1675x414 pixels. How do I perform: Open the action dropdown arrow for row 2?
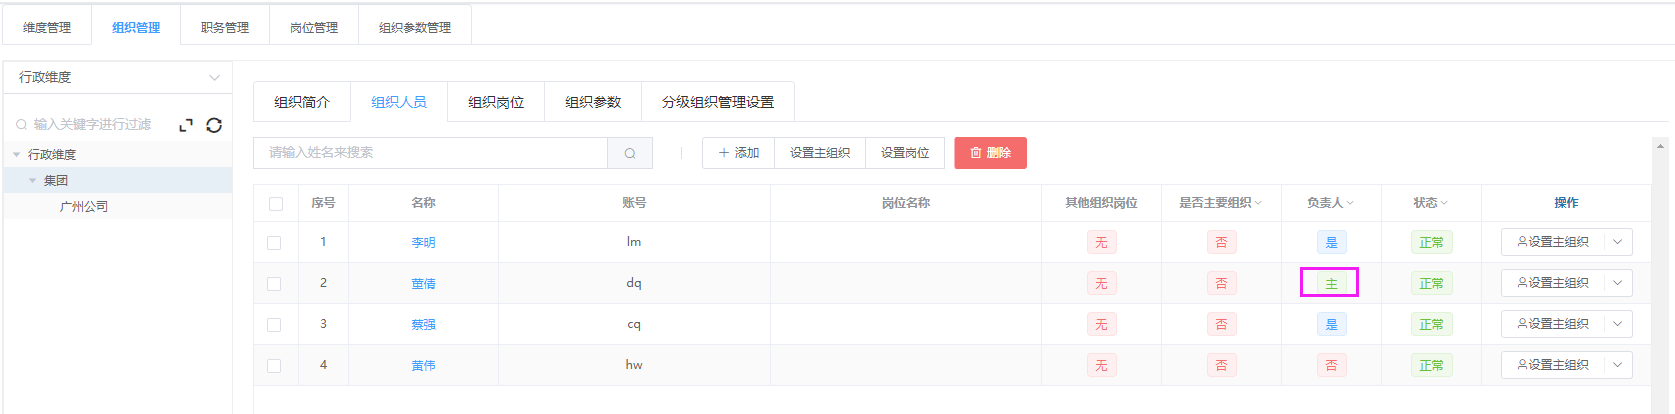pyautogui.click(x=1617, y=283)
